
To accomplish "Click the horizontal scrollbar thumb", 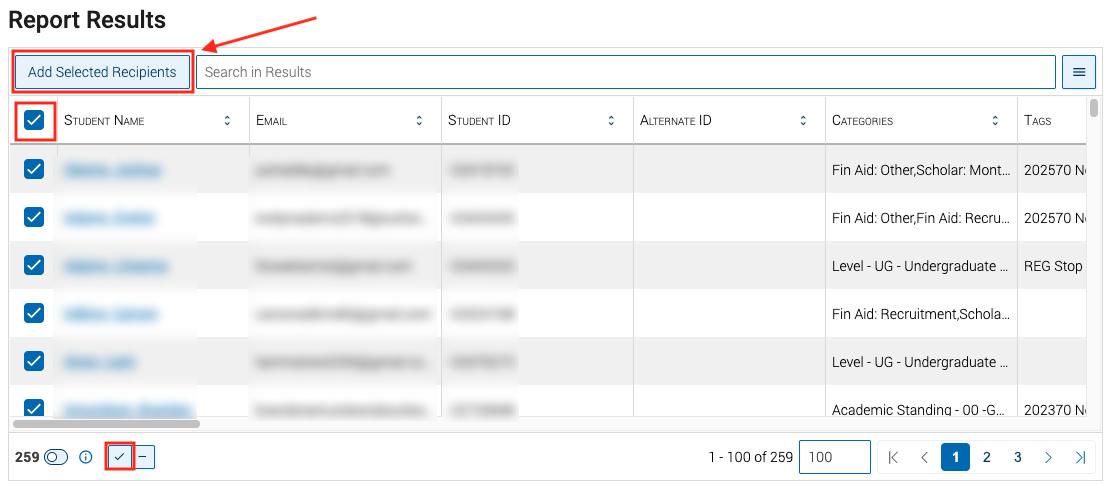I will (x=107, y=424).
